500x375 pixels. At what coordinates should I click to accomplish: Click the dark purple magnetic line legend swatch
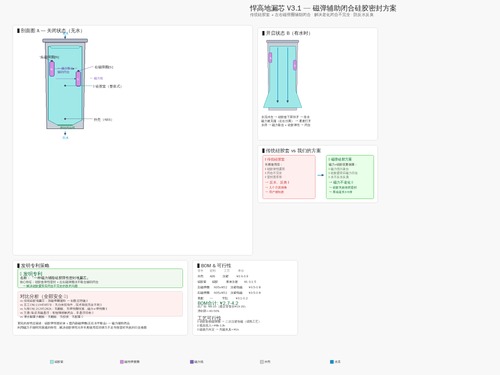pyautogui.click(x=192, y=362)
